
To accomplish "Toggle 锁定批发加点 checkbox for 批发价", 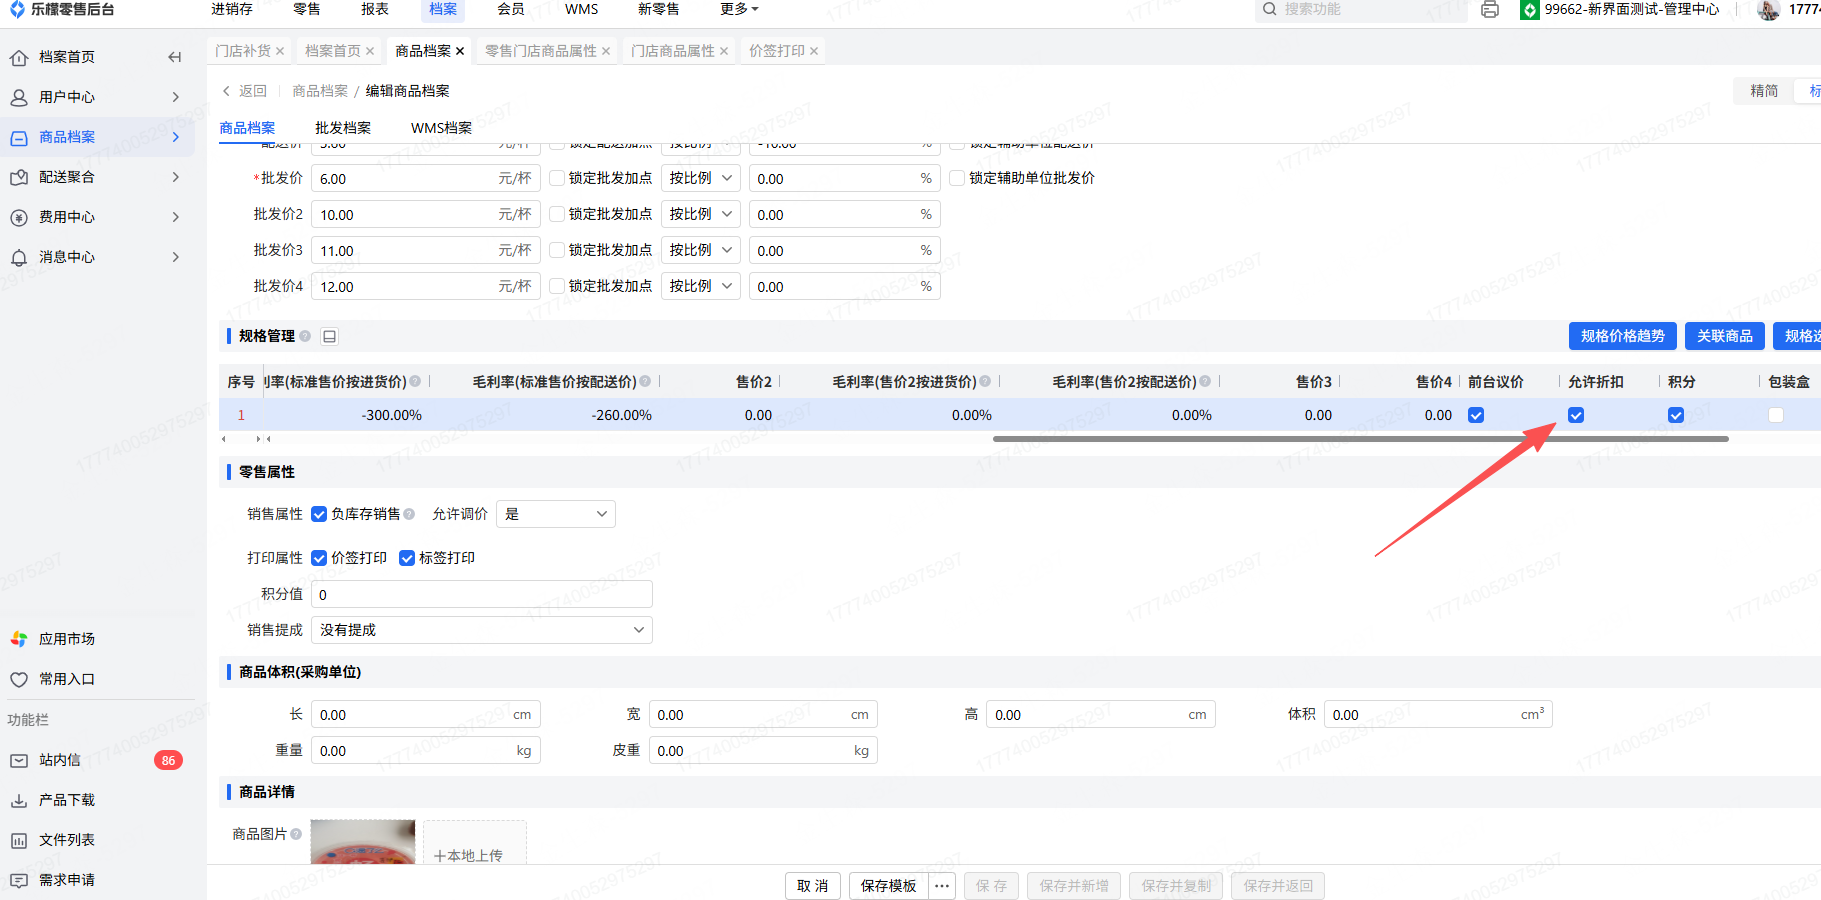I will coord(557,178).
